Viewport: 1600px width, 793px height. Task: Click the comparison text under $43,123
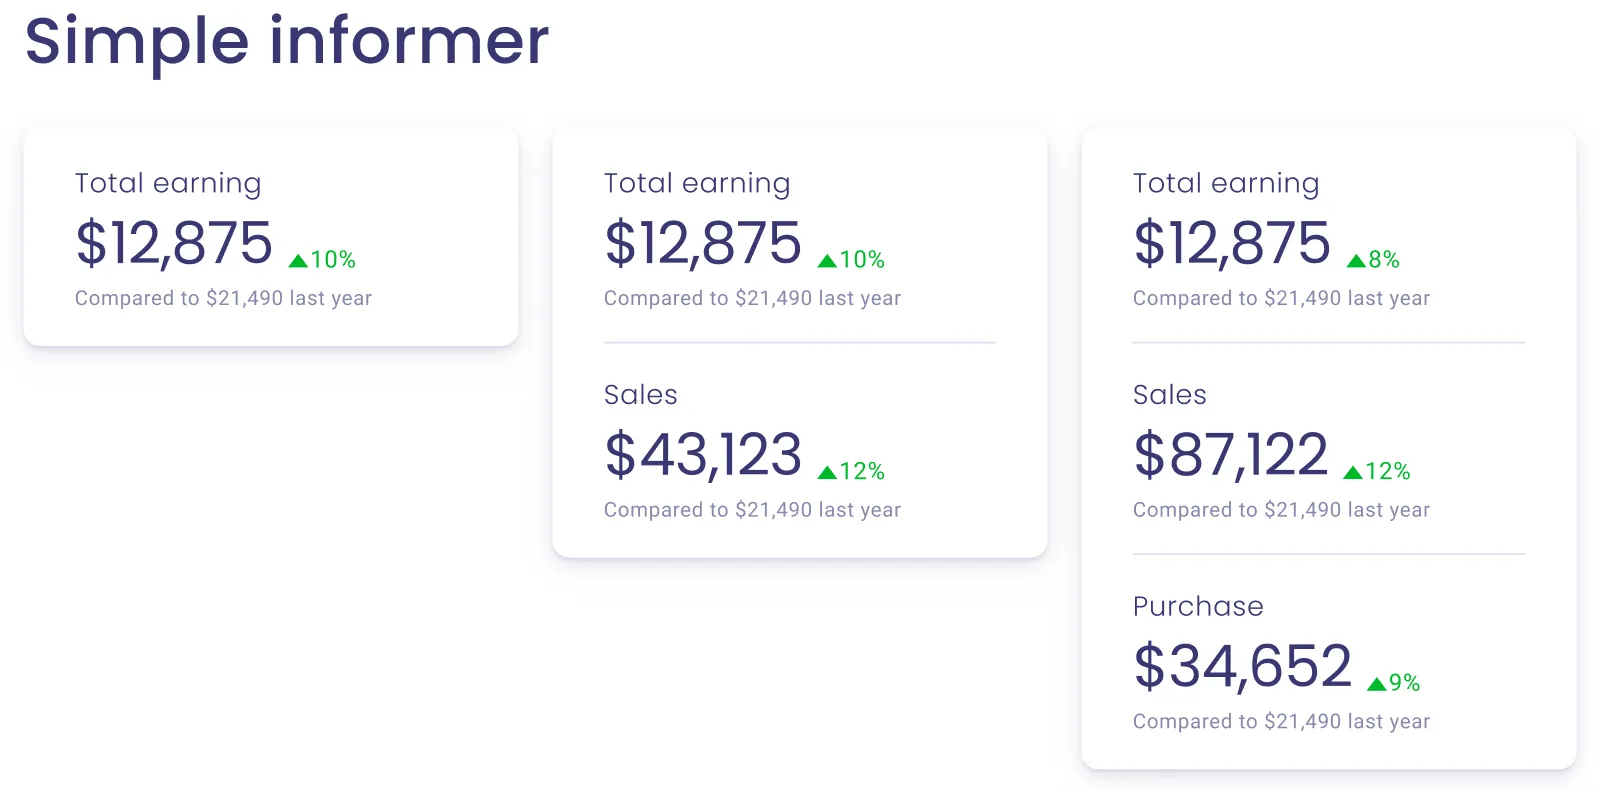[x=752, y=510]
